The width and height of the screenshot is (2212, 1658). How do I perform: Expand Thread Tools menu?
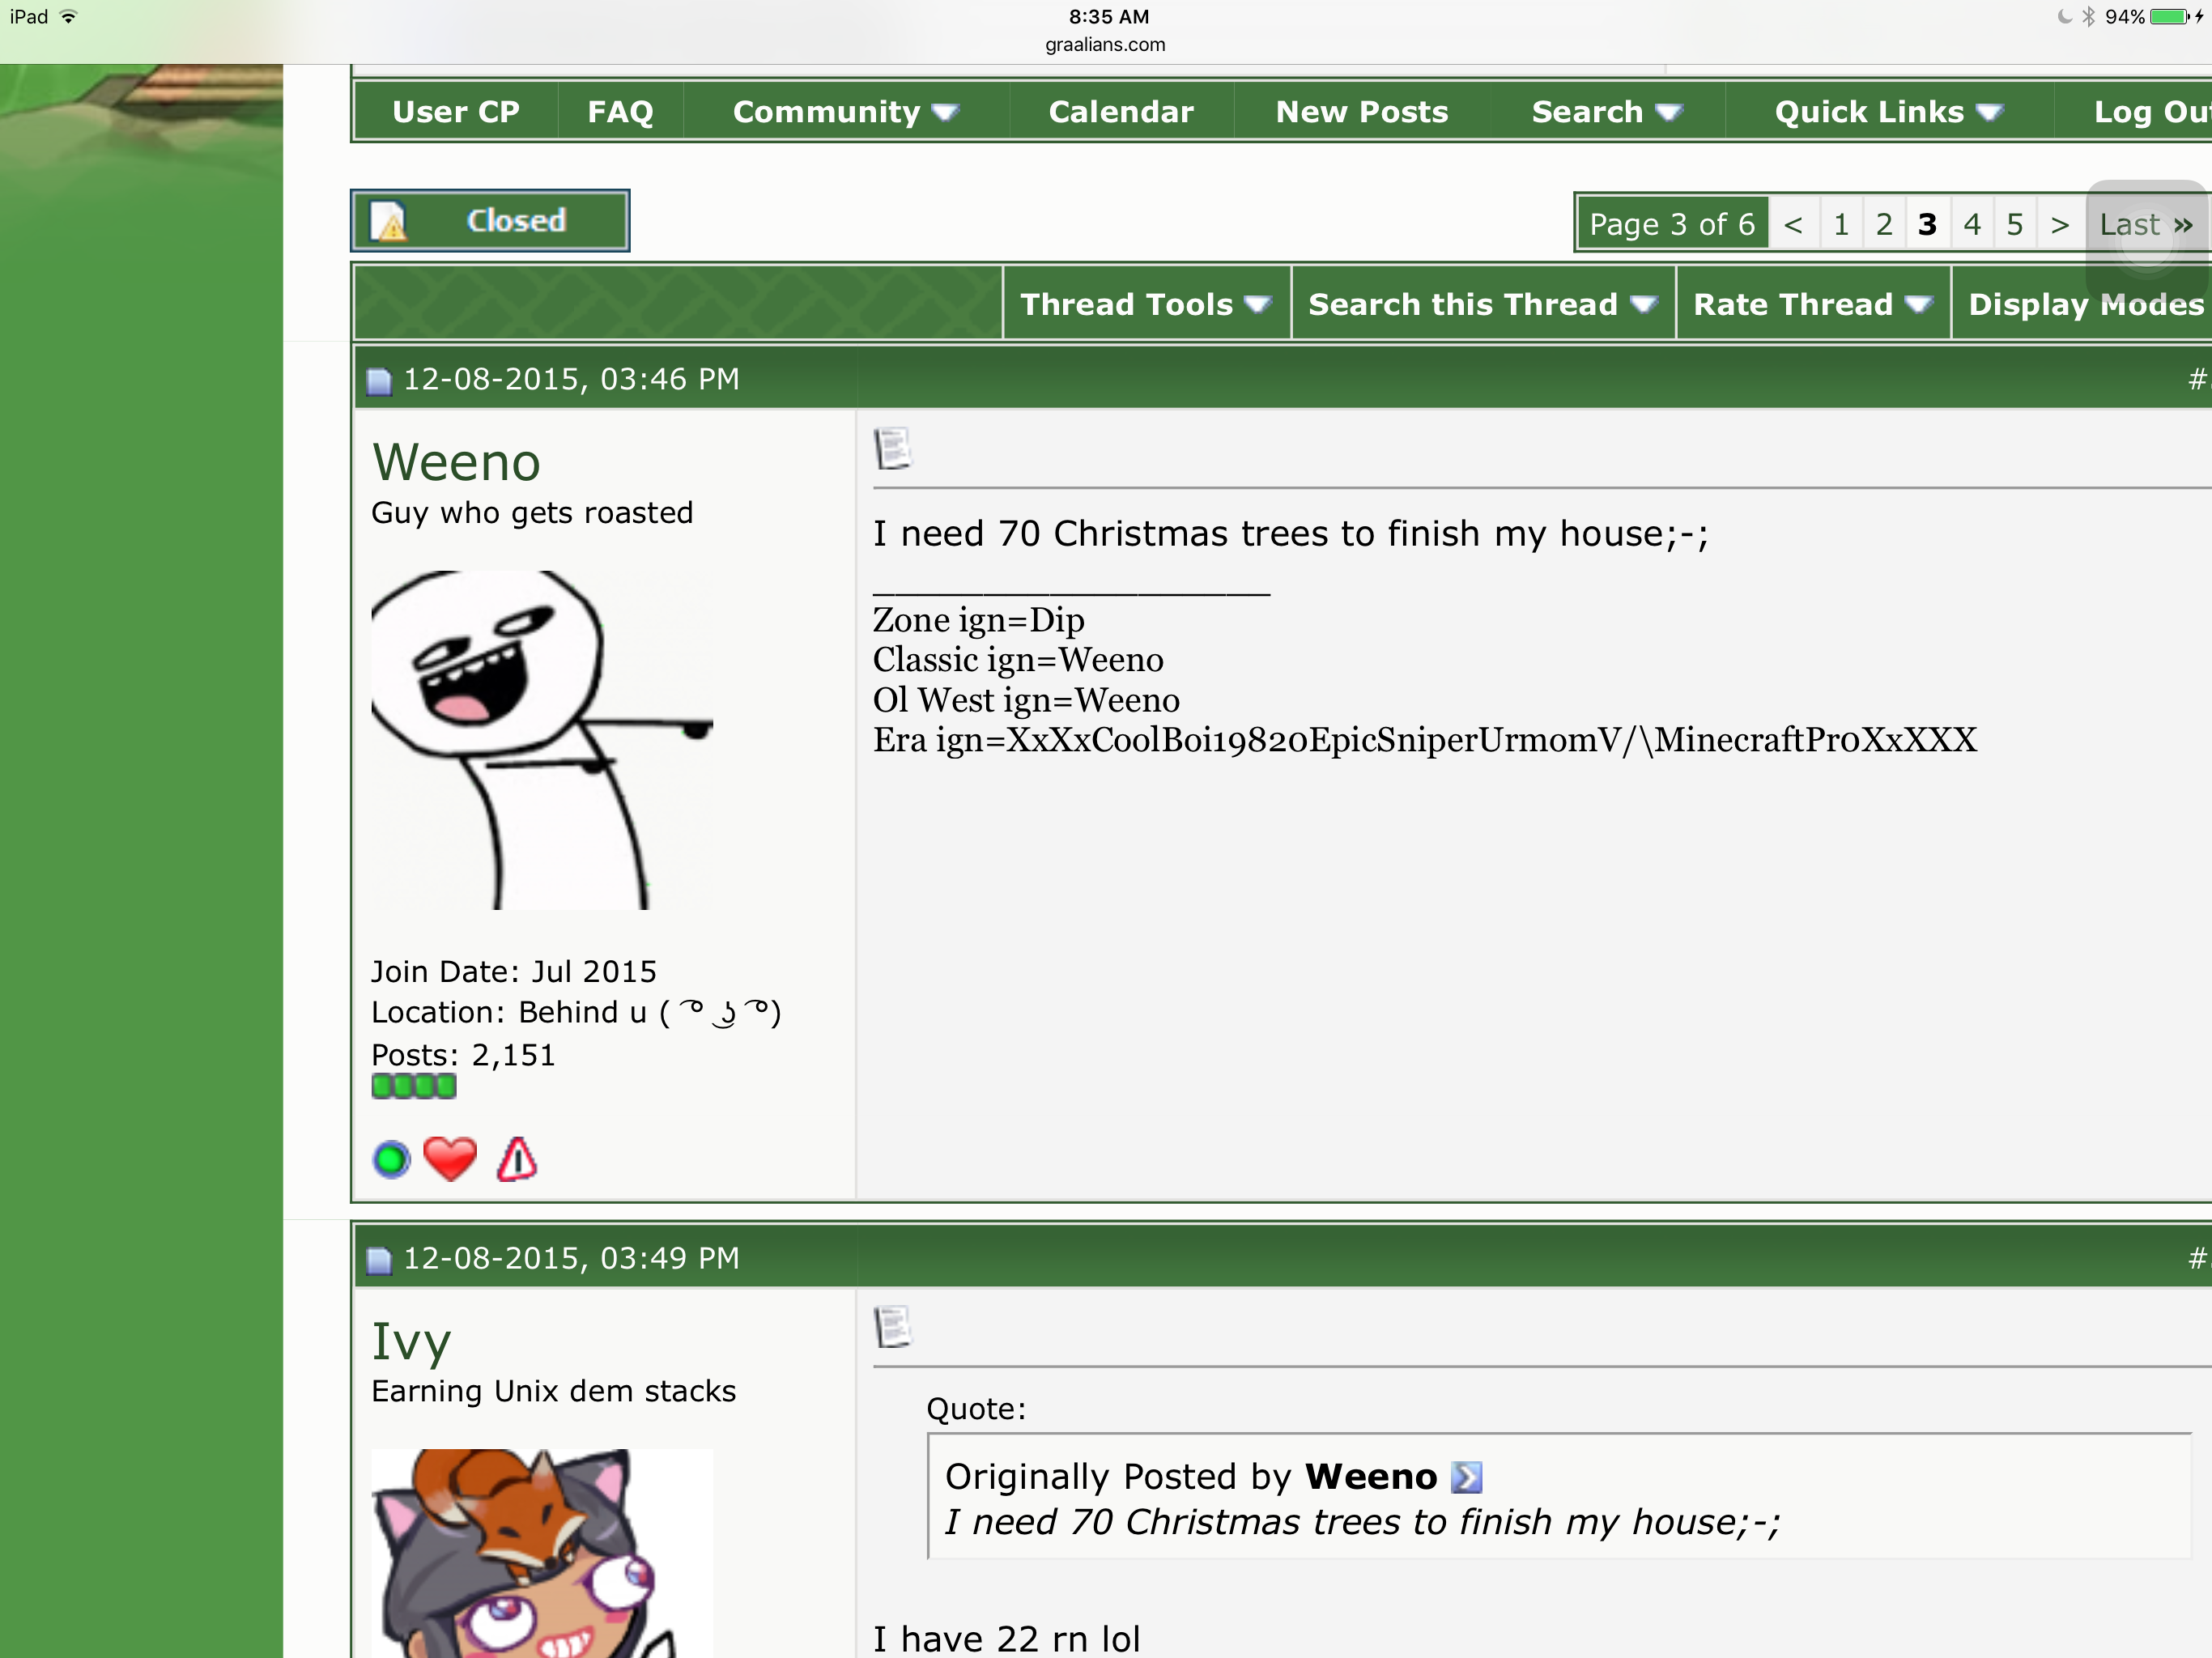1146,304
